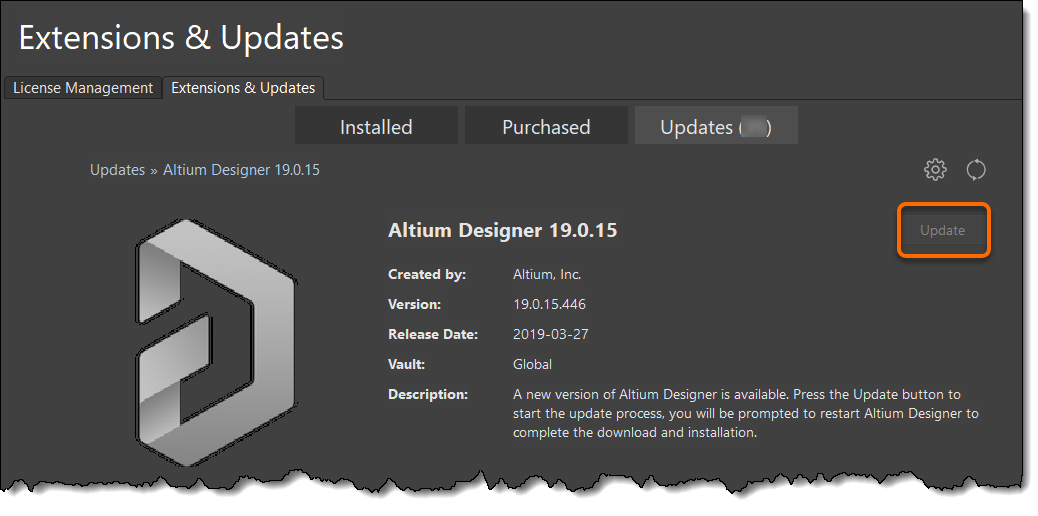
Task: Select the release date 2019-03-27
Action: [x=550, y=335]
